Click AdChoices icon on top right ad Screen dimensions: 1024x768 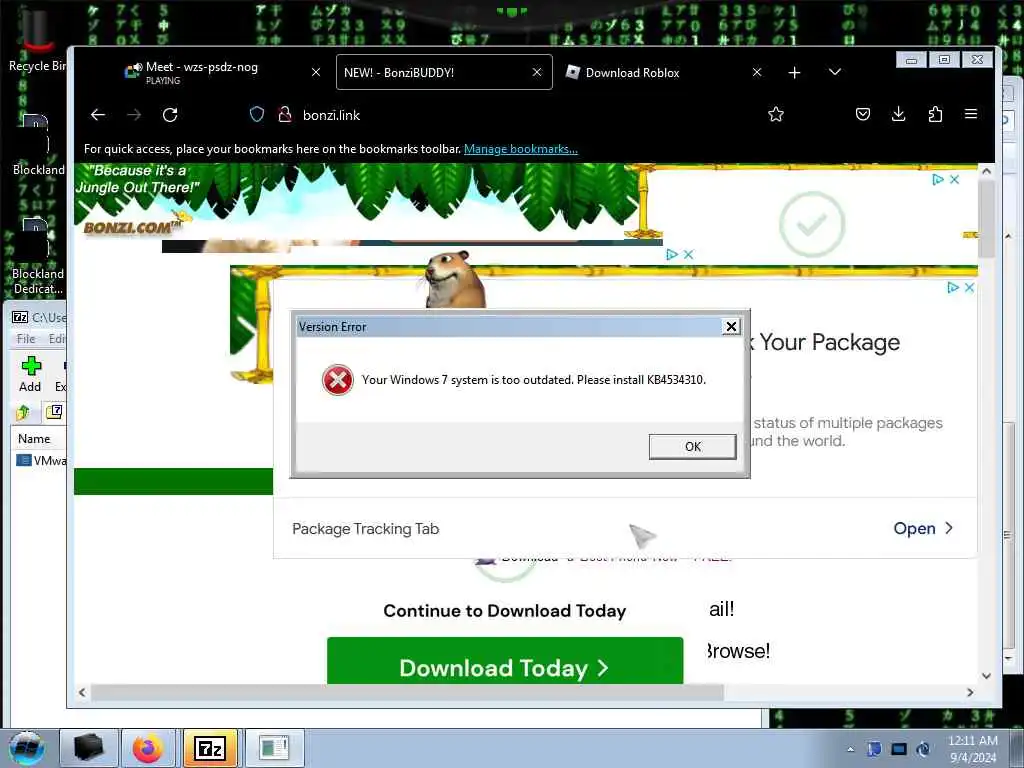[938, 180]
